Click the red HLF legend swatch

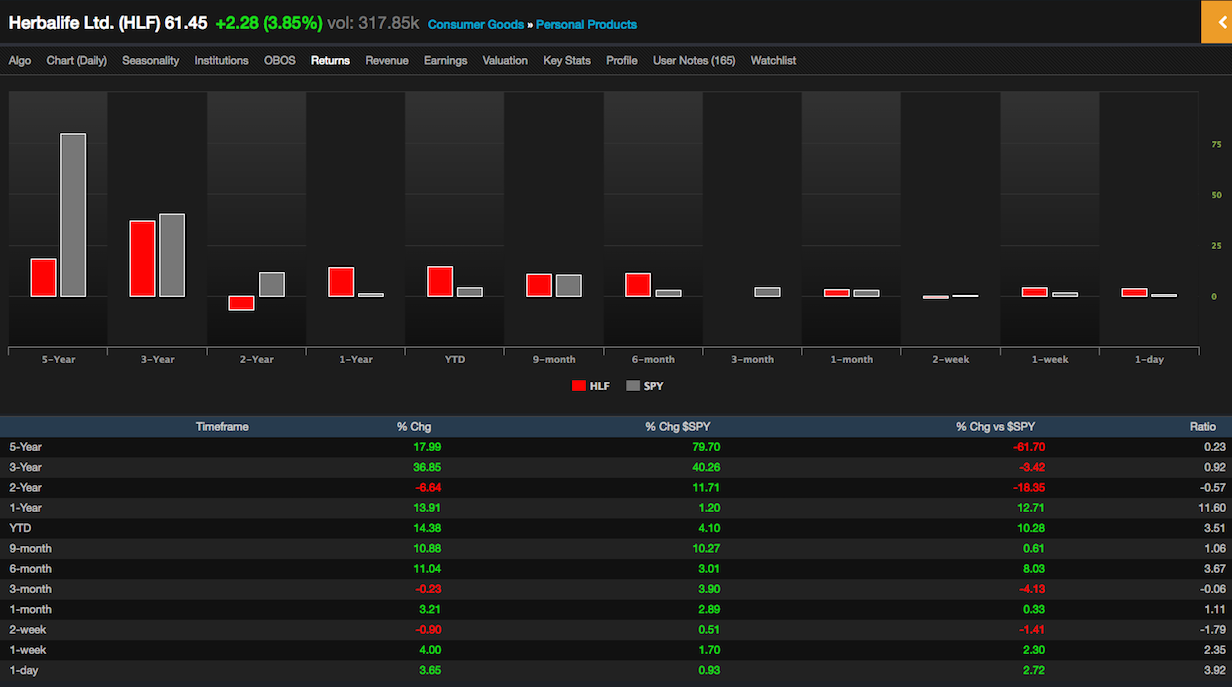pos(578,386)
